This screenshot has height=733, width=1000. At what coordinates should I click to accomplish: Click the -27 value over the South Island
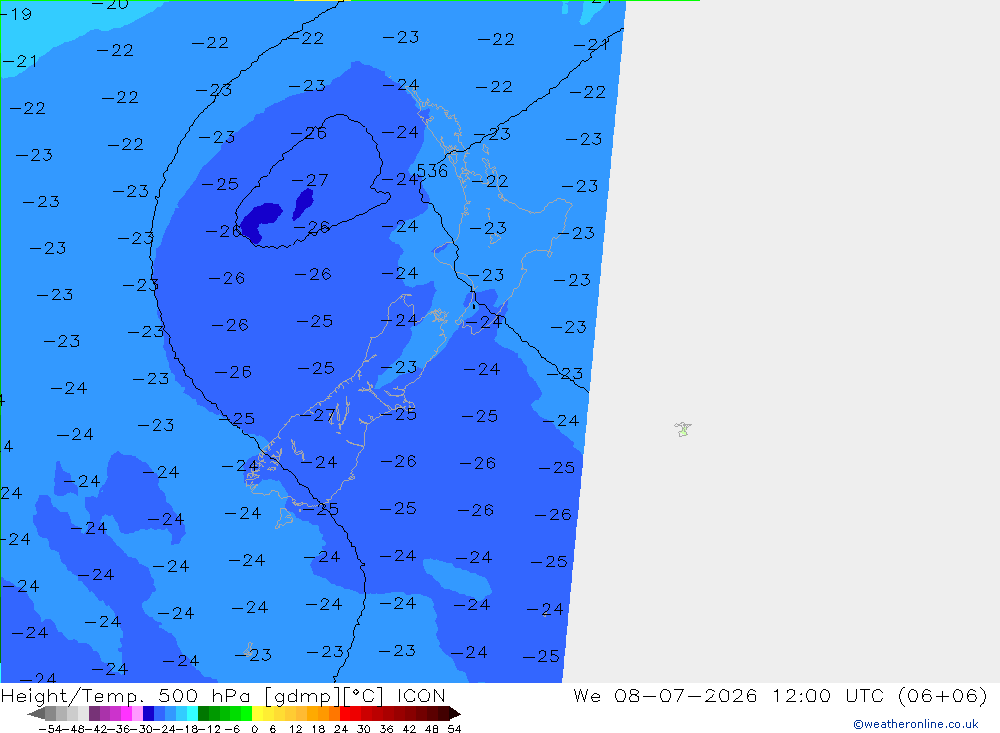click(318, 416)
